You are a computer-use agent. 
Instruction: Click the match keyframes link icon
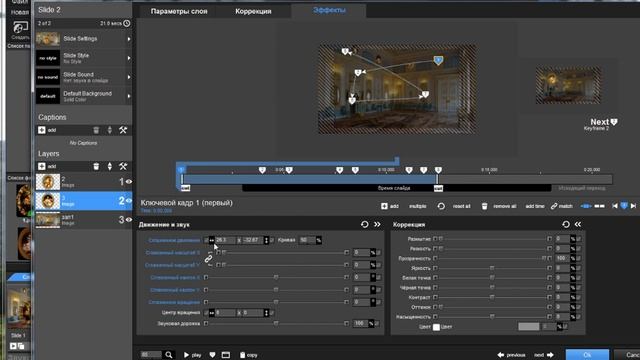coord(554,206)
